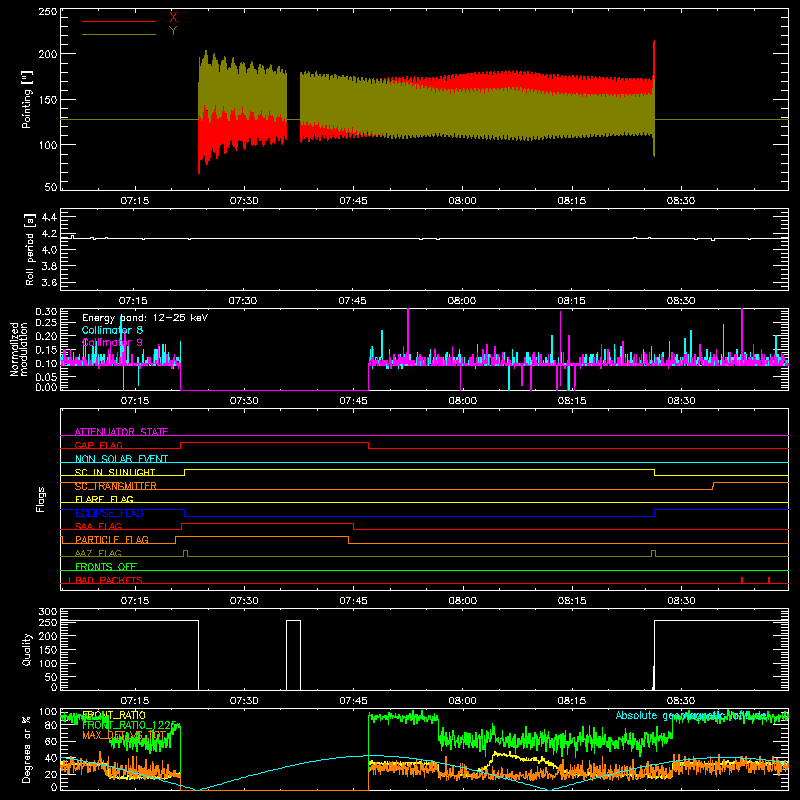The height and width of the screenshot is (800, 800).
Task: Click the 07:45 label under Roll period plot
Action: click(x=353, y=301)
